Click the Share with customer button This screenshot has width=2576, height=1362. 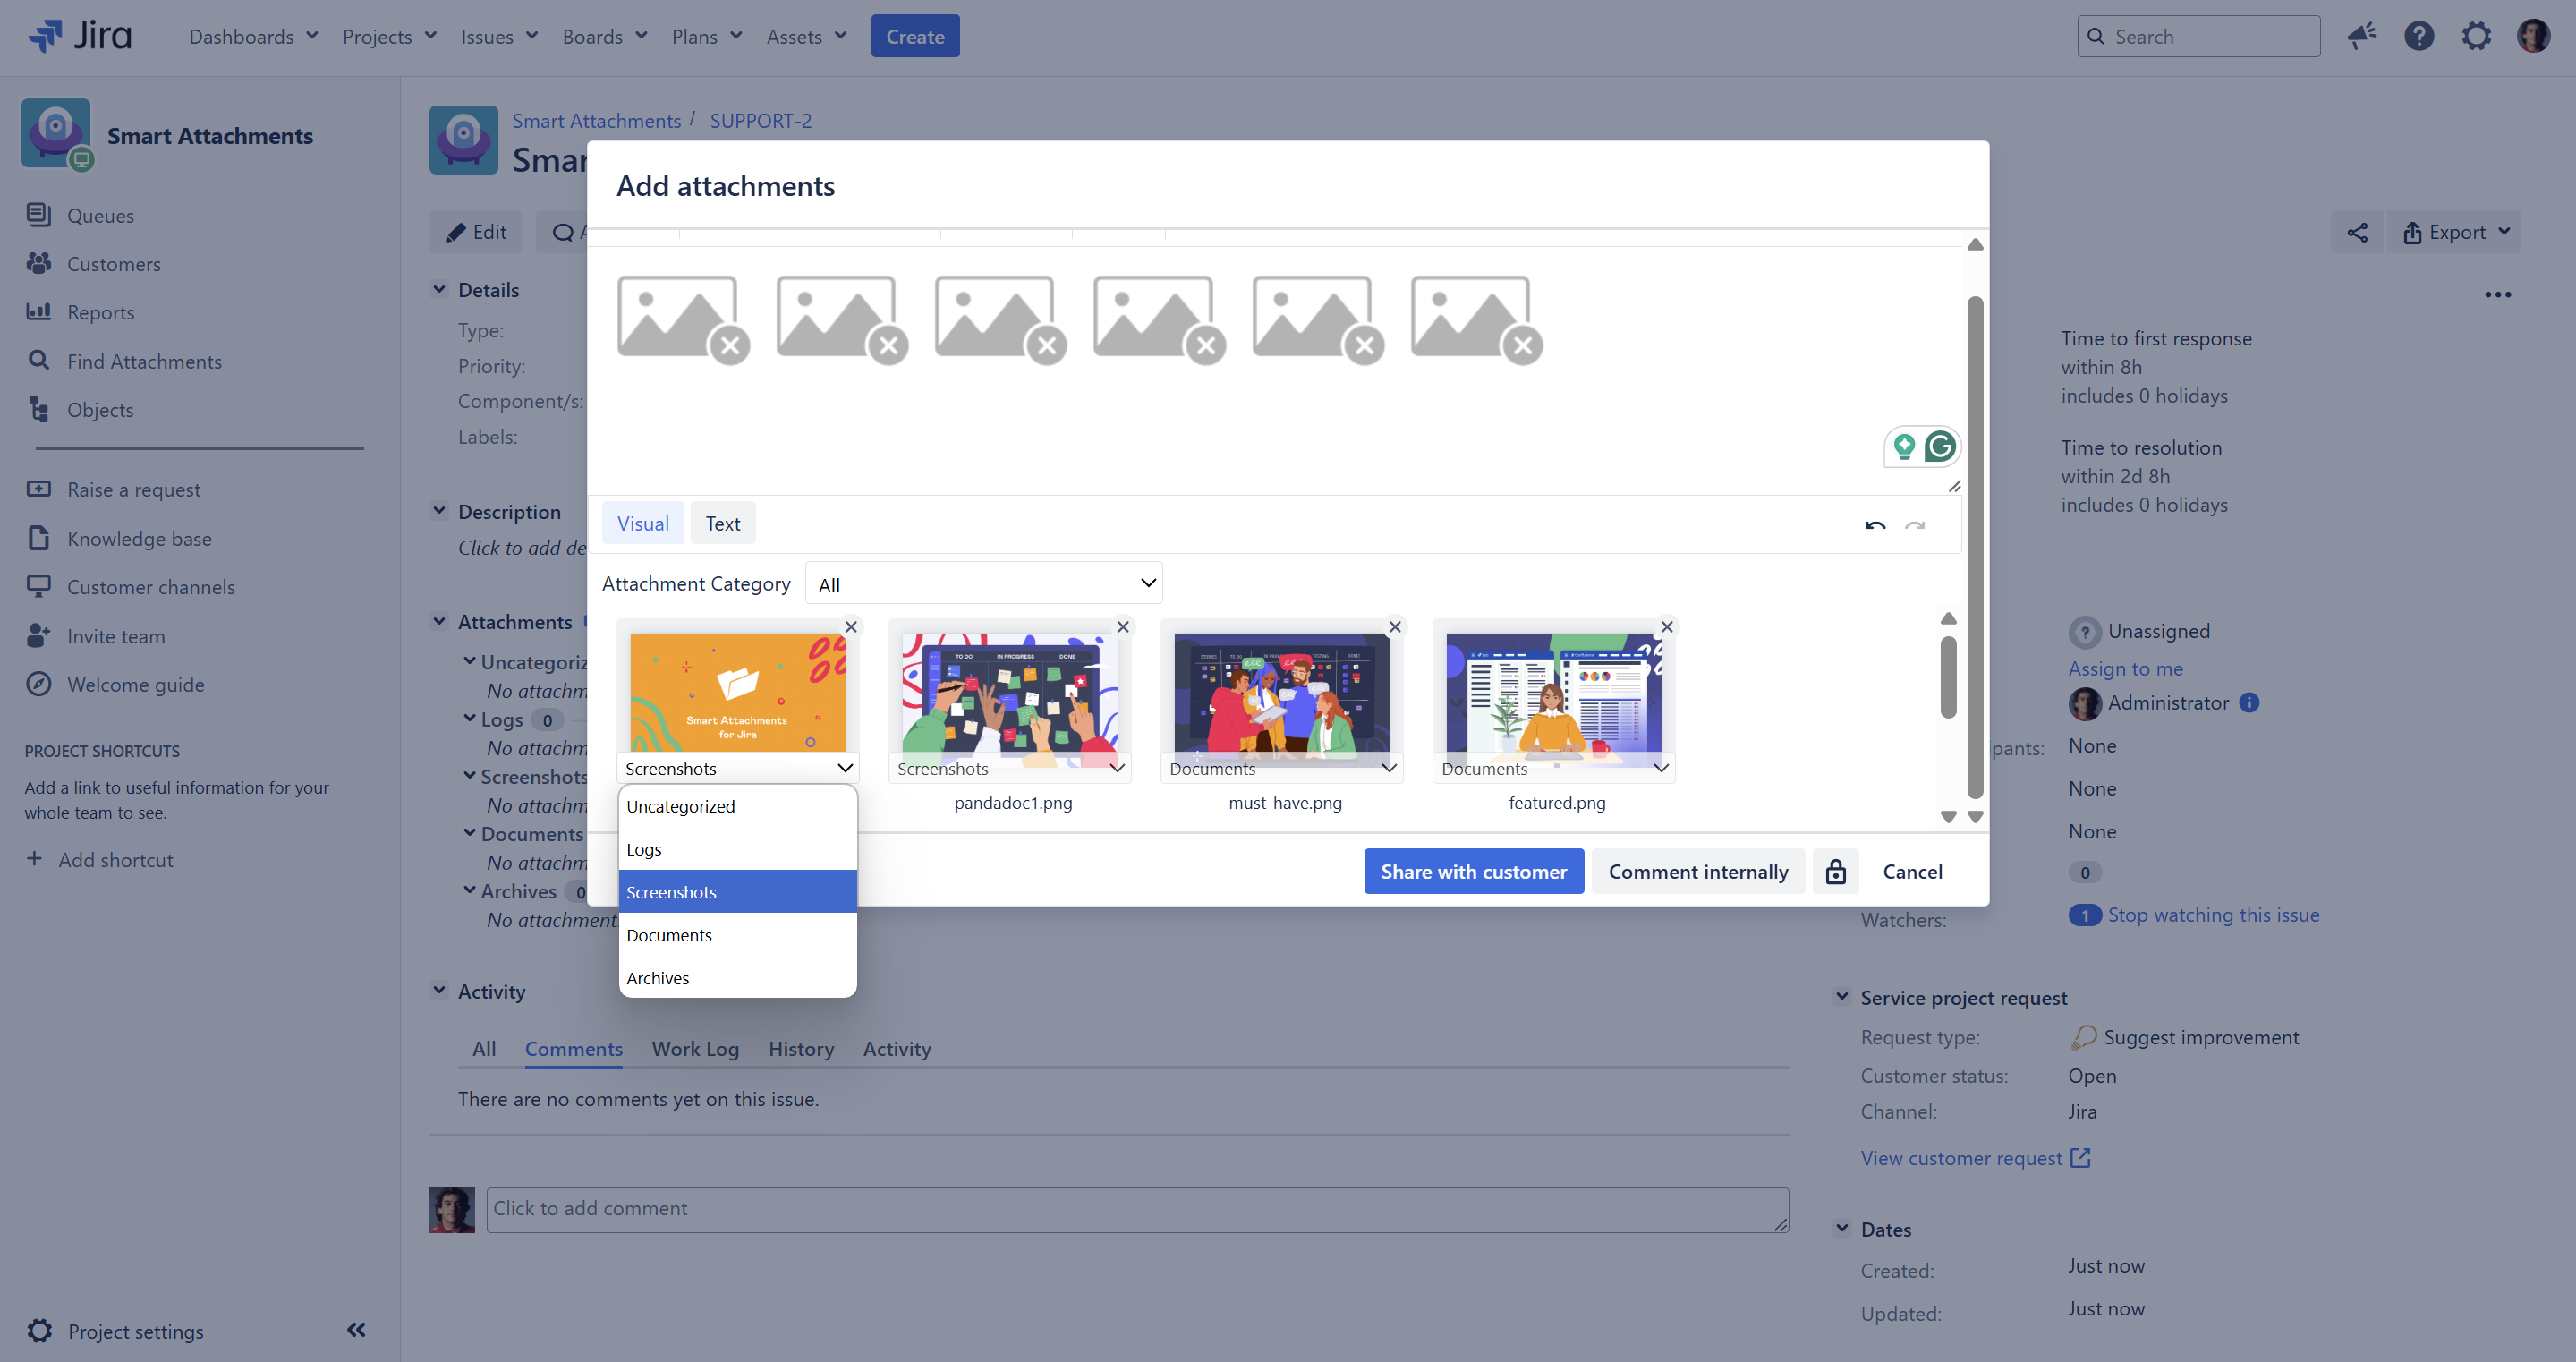(x=1473, y=871)
